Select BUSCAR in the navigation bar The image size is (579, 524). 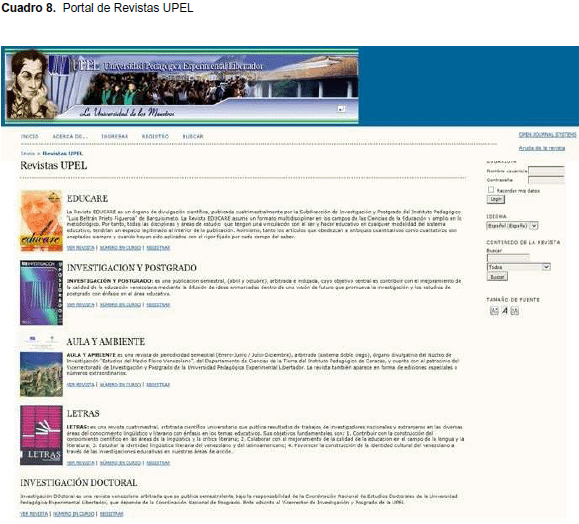(x=193, y=136)
